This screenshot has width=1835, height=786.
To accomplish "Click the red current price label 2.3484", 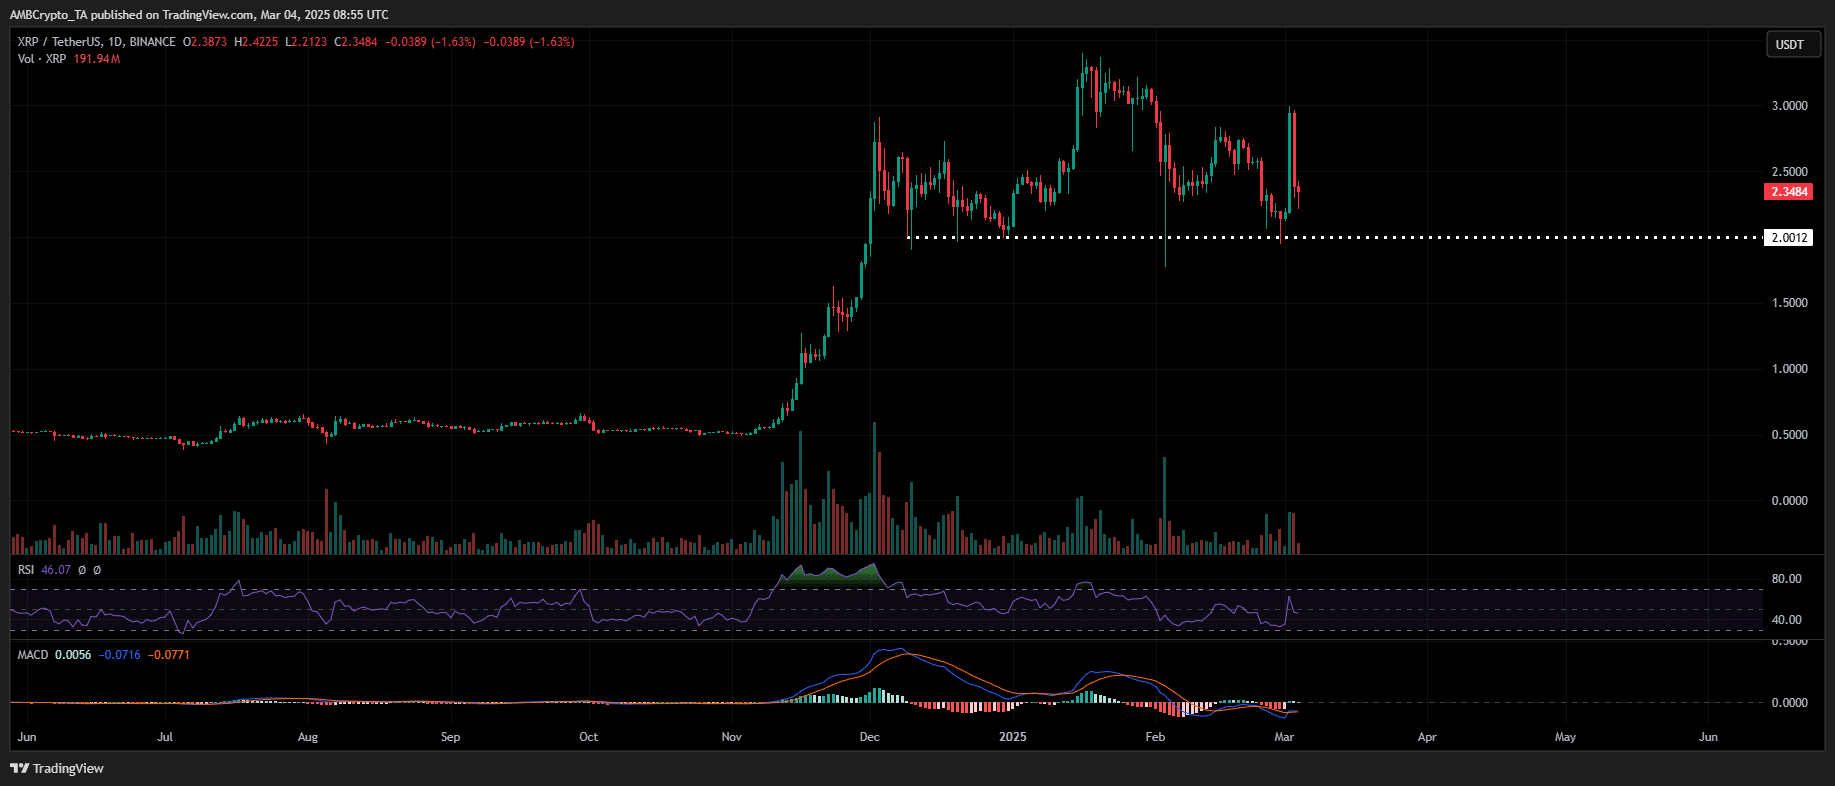I will coord(1789,191).
